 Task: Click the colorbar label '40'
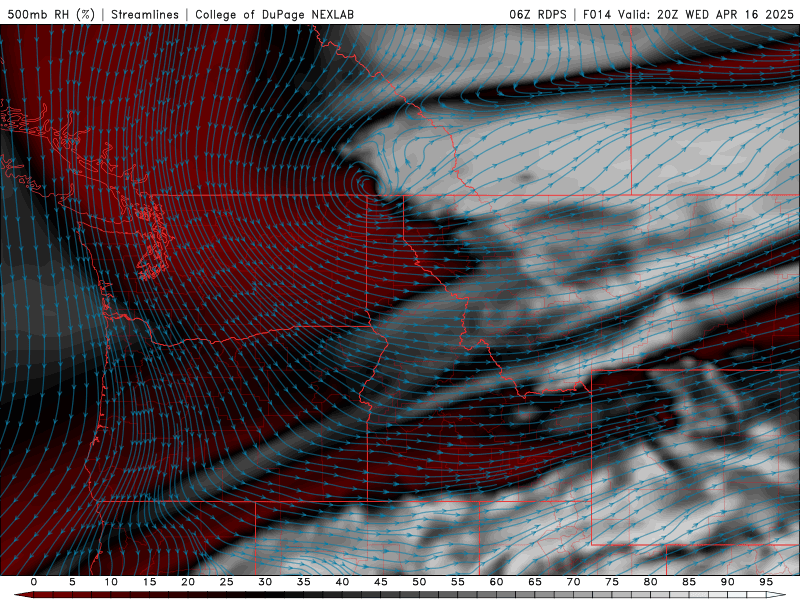[x=342, y=582]
